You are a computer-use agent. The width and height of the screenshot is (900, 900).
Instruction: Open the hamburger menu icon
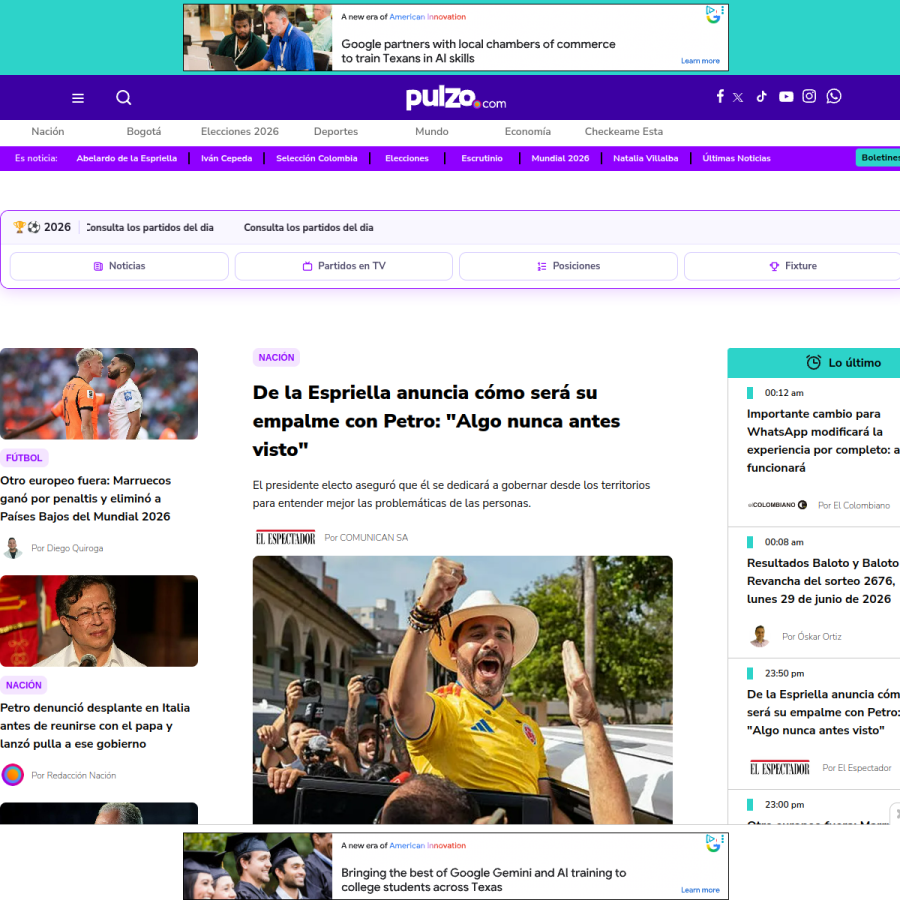point(78,98)
